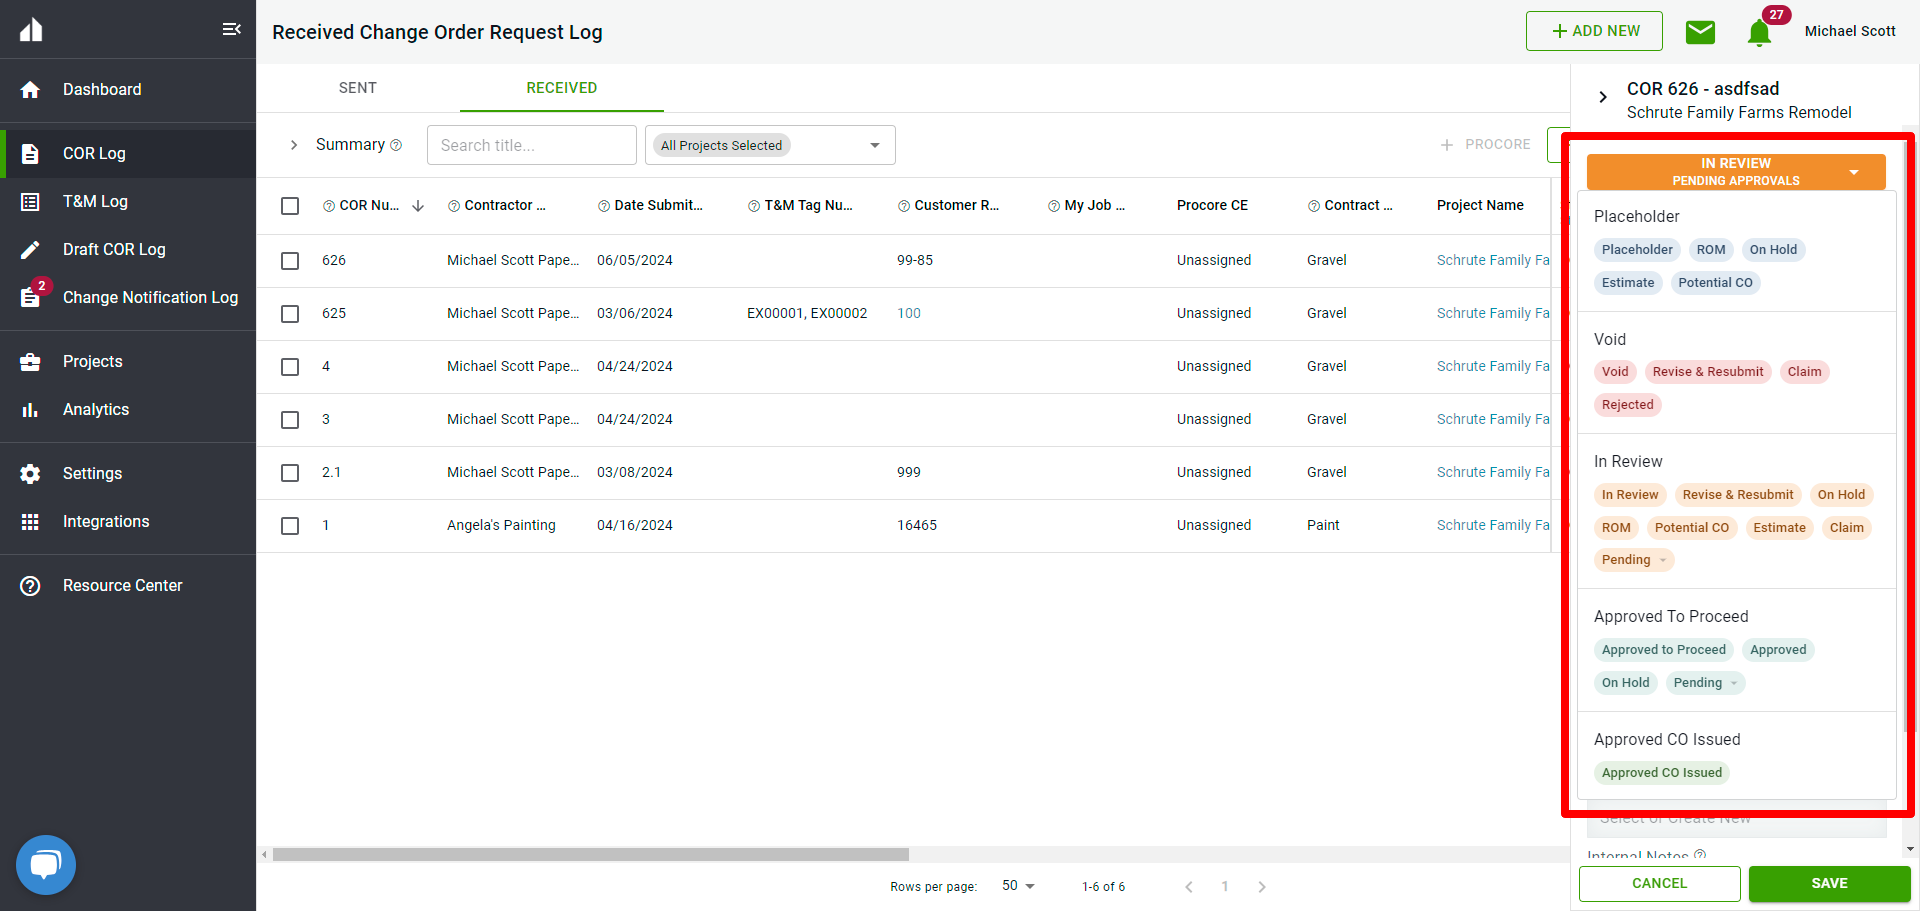The width and height of the screenshot is (1920, 911).
Task: Click the ADD NEW button
Action: 1594,31
